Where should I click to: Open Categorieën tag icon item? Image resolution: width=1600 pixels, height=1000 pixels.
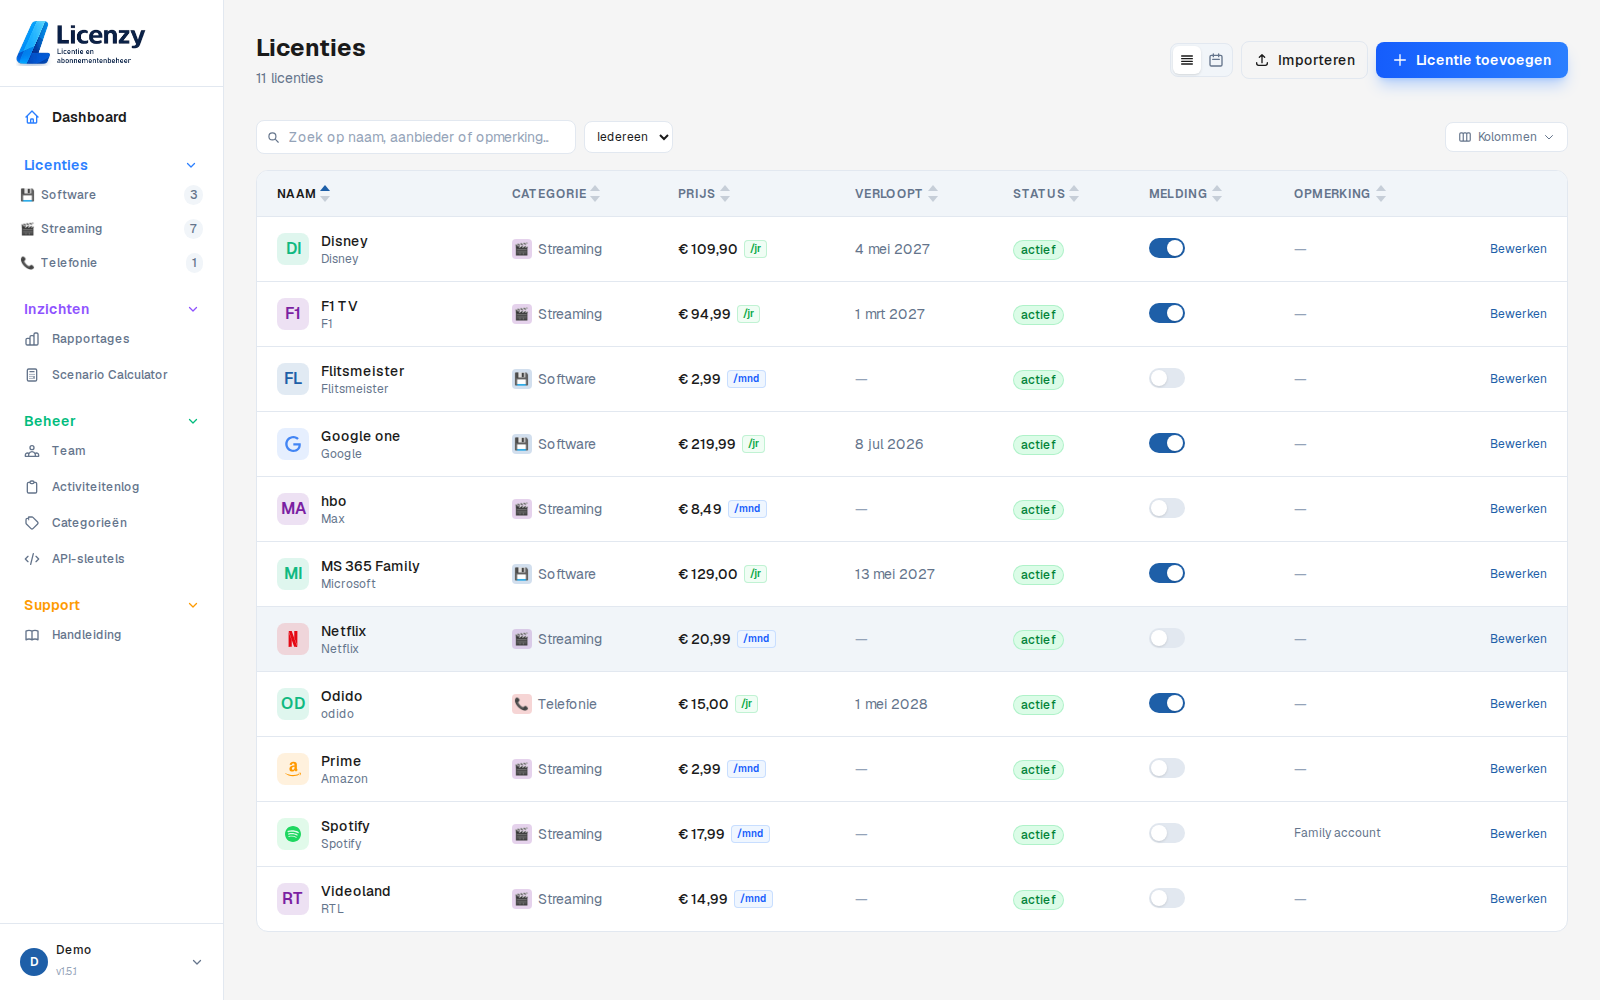32,523
